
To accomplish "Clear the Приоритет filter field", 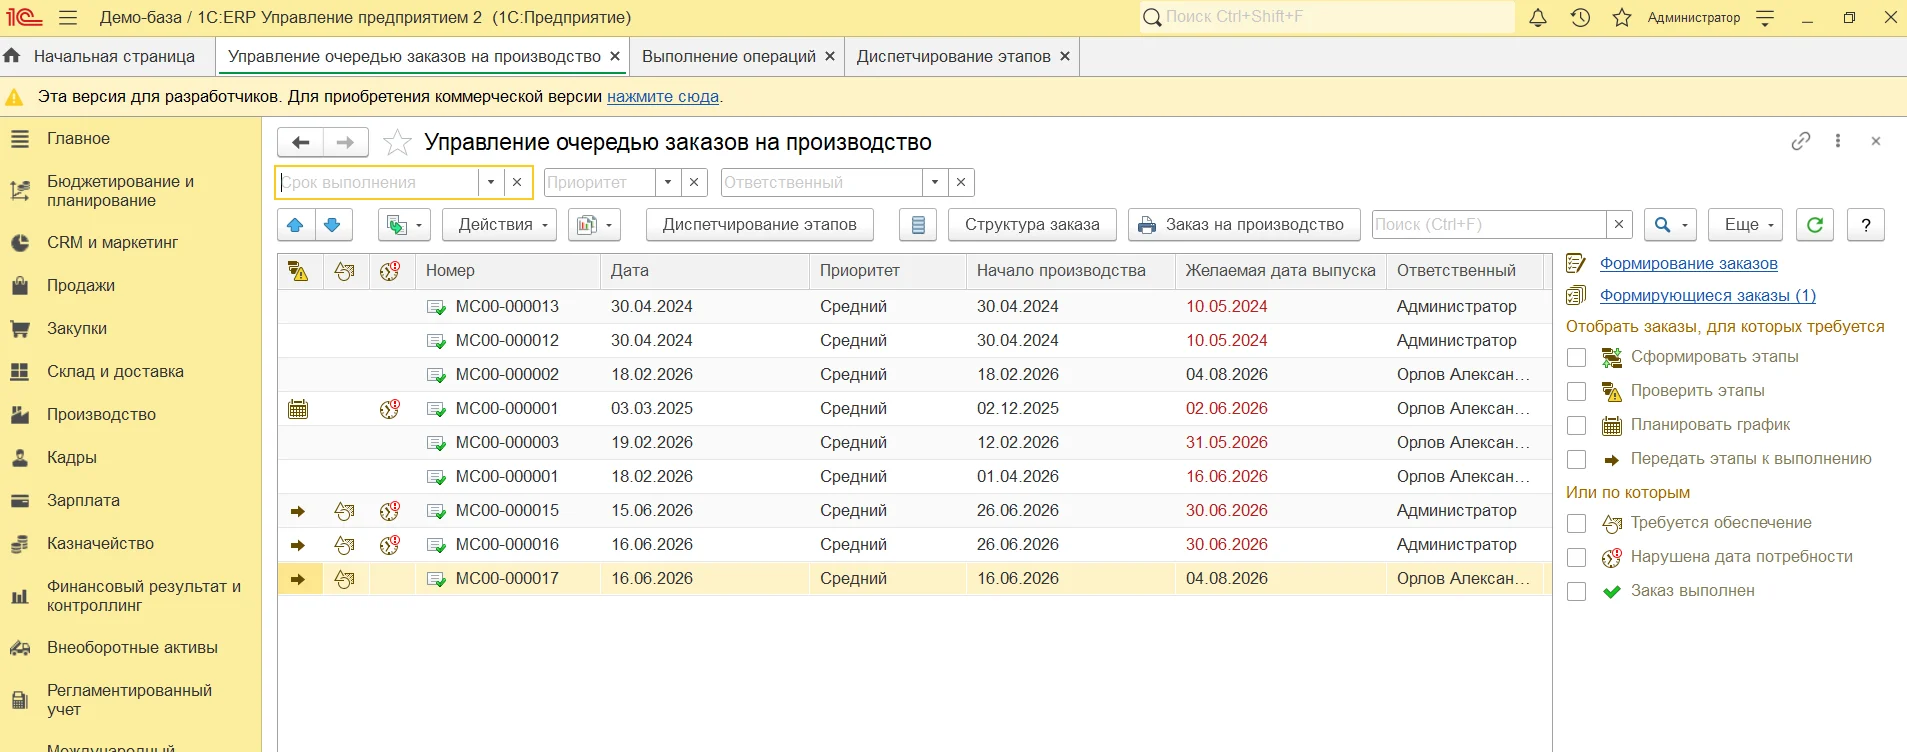I will (x=694, y=182).
